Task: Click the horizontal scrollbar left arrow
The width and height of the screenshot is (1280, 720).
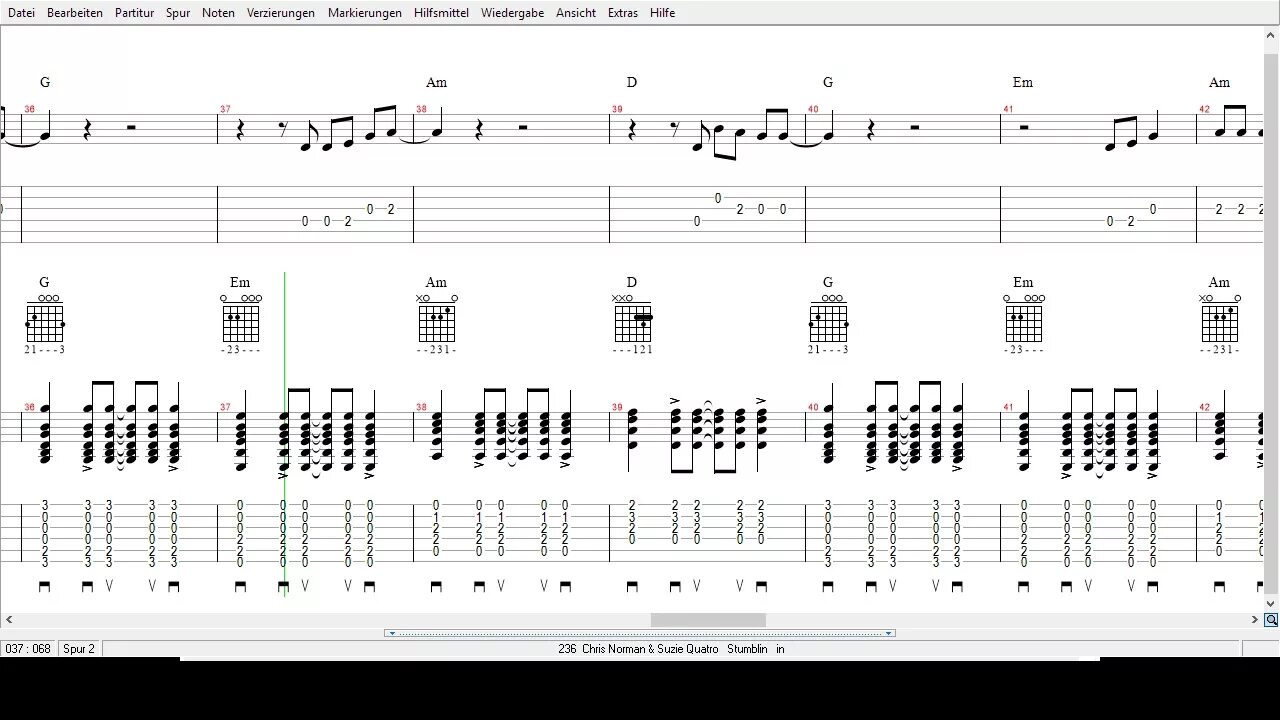Action: pos(8,620)
